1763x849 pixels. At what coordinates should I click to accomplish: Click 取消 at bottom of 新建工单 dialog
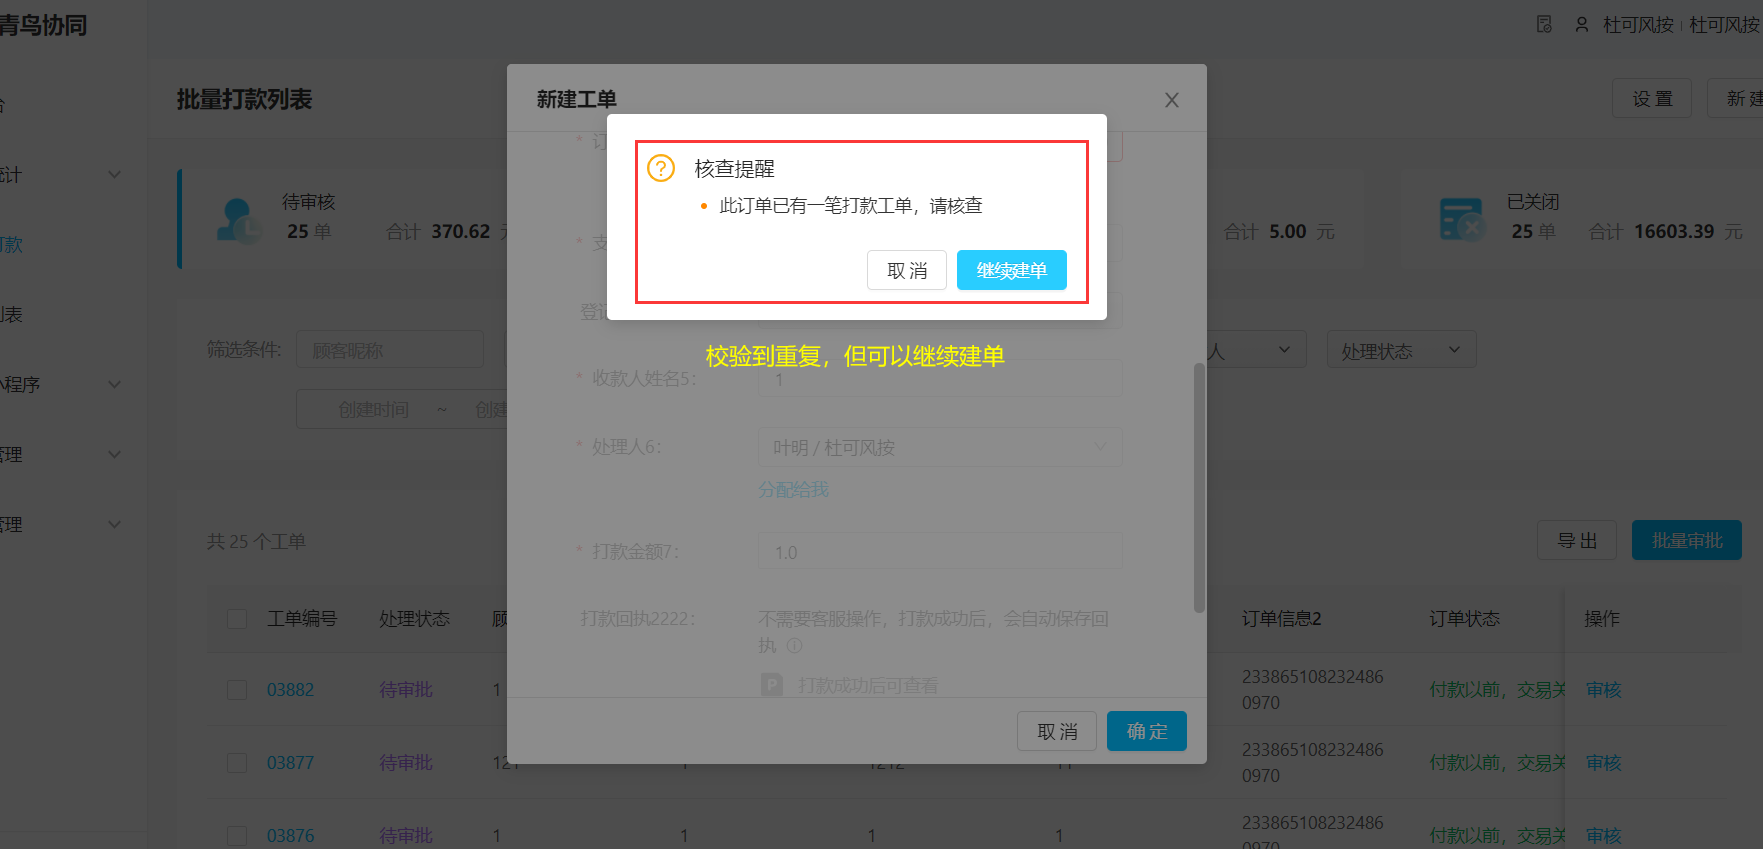[1057, 731]
